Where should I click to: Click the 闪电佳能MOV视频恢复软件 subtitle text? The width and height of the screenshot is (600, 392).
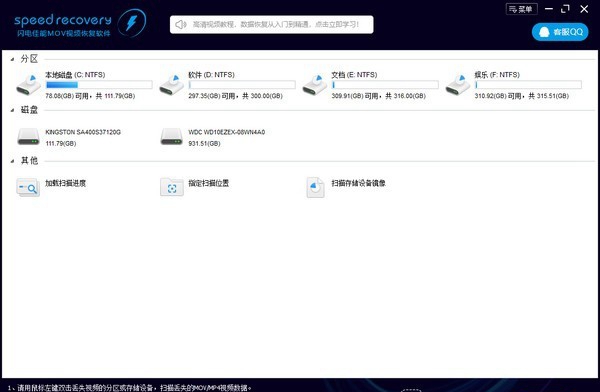tap(64, 33)
